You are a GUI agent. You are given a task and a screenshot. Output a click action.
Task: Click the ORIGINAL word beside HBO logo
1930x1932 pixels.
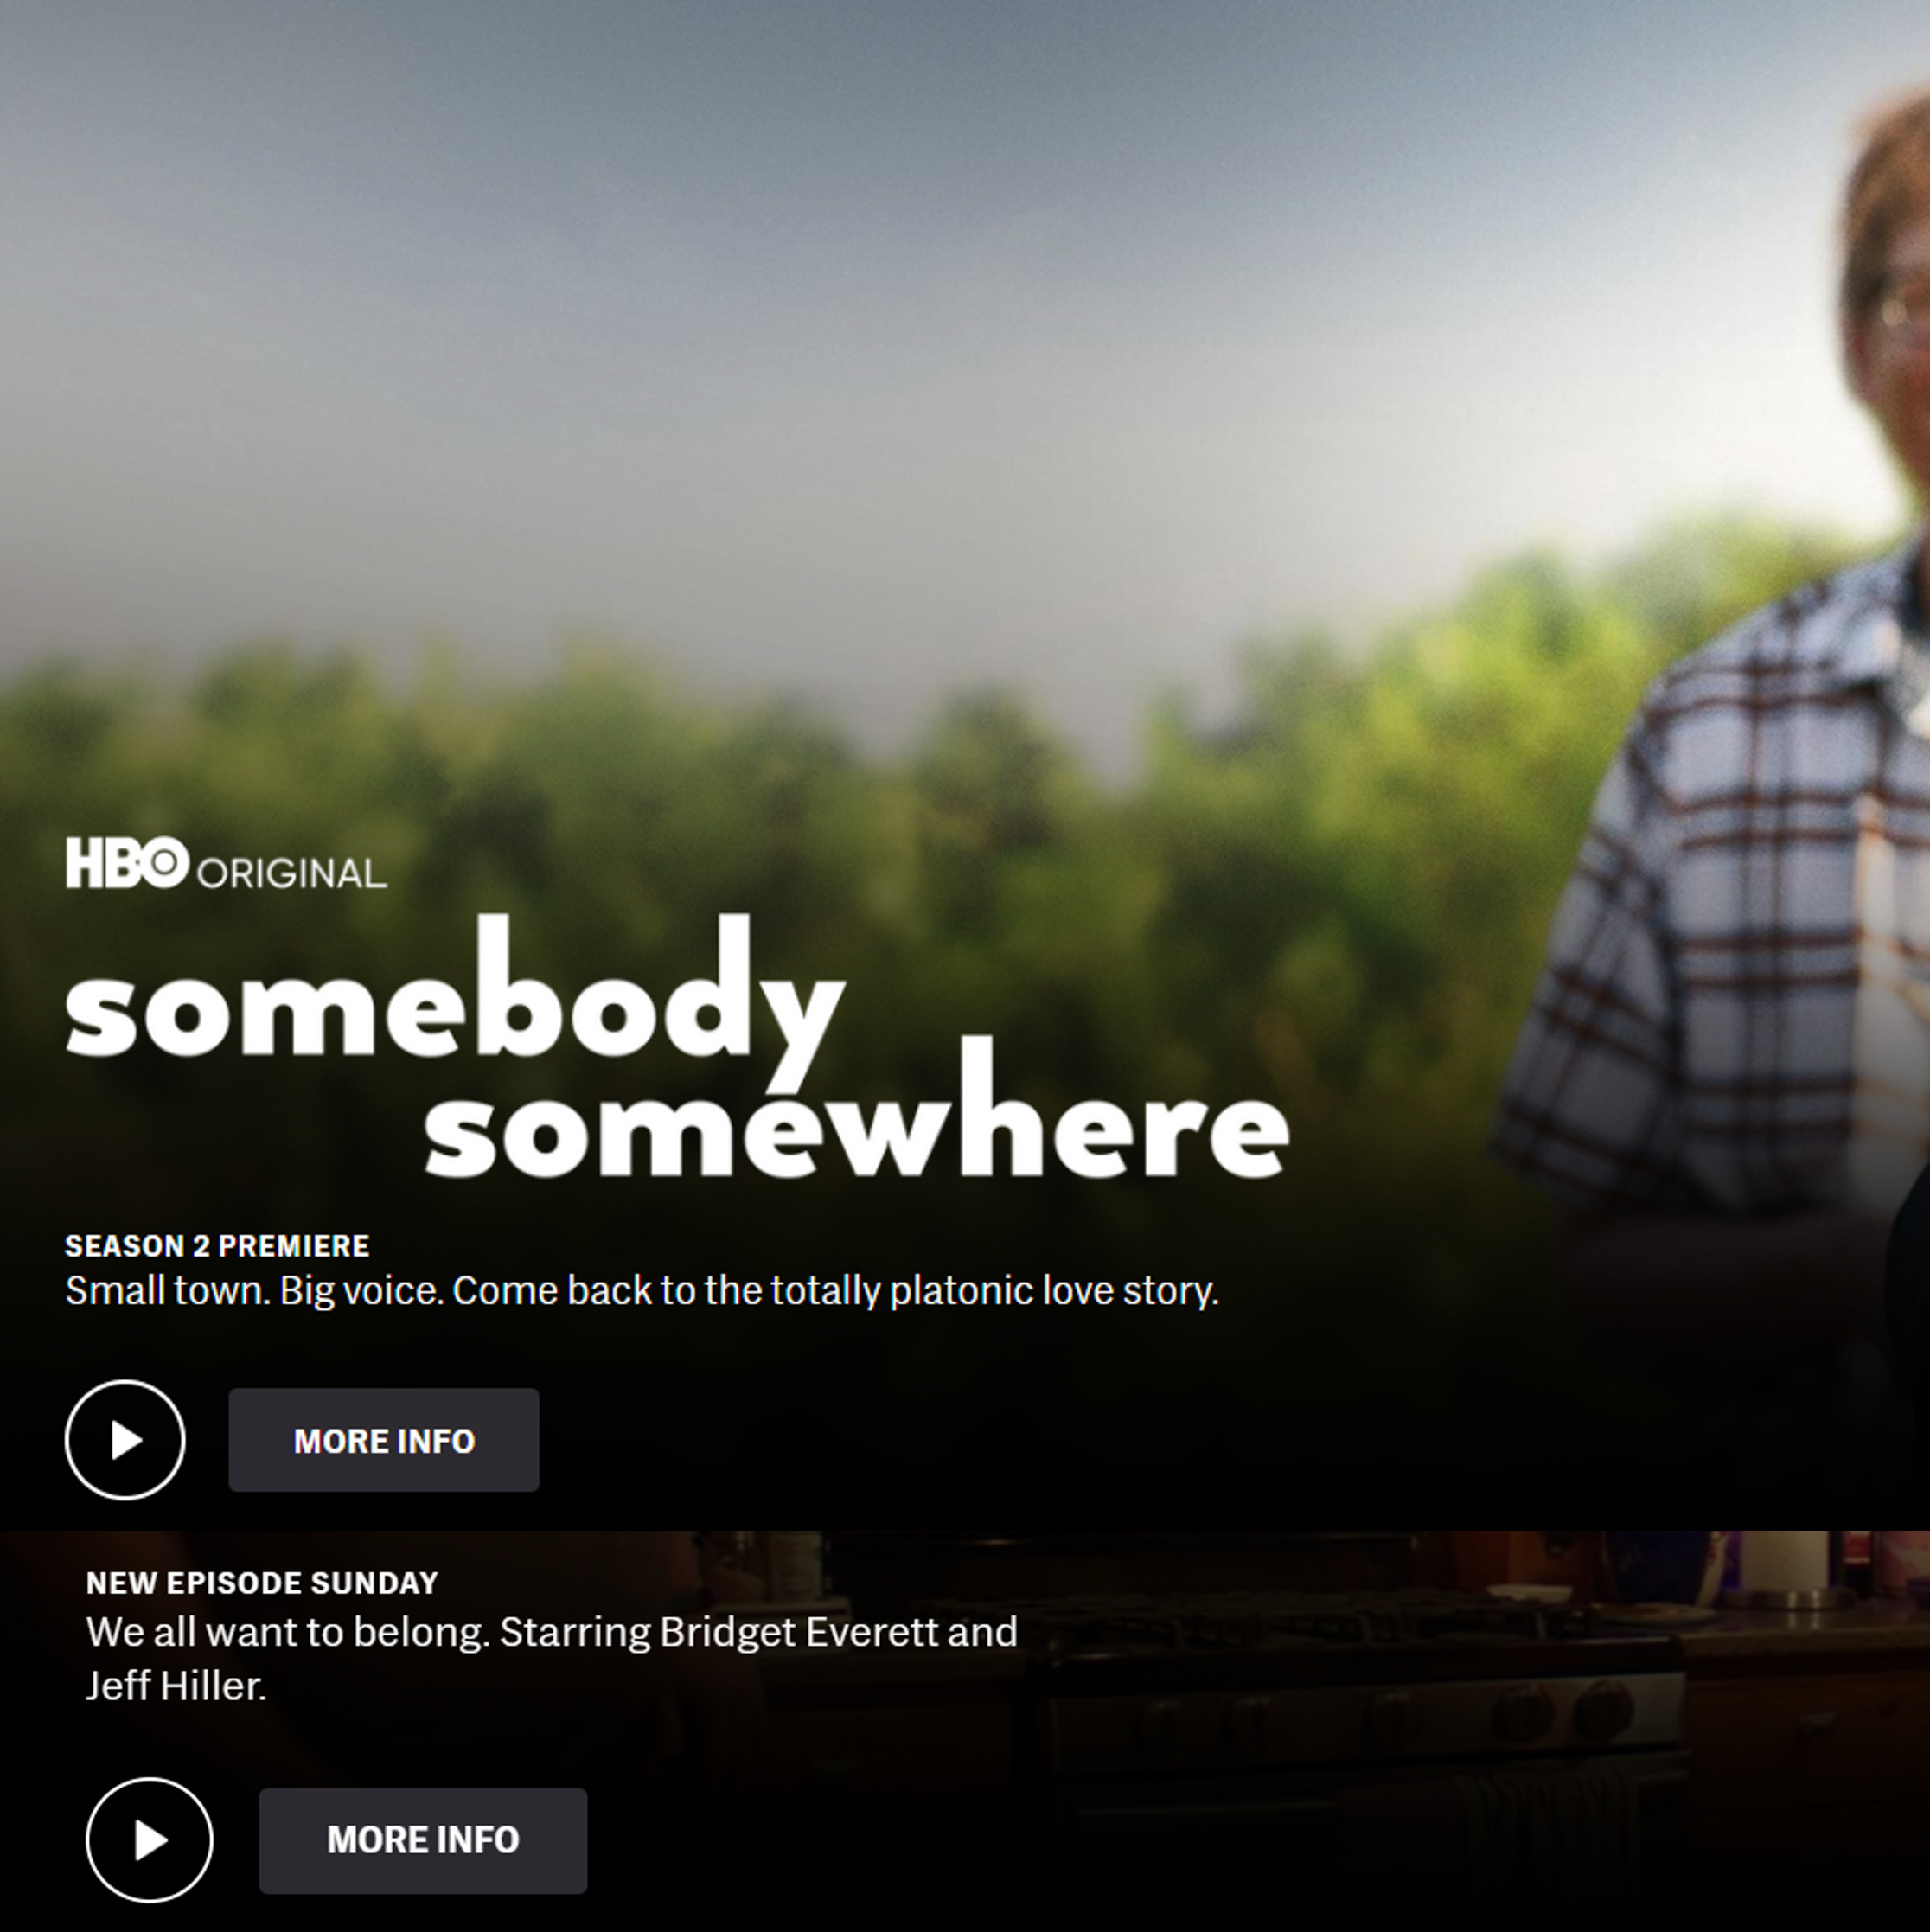coord(292,874)
